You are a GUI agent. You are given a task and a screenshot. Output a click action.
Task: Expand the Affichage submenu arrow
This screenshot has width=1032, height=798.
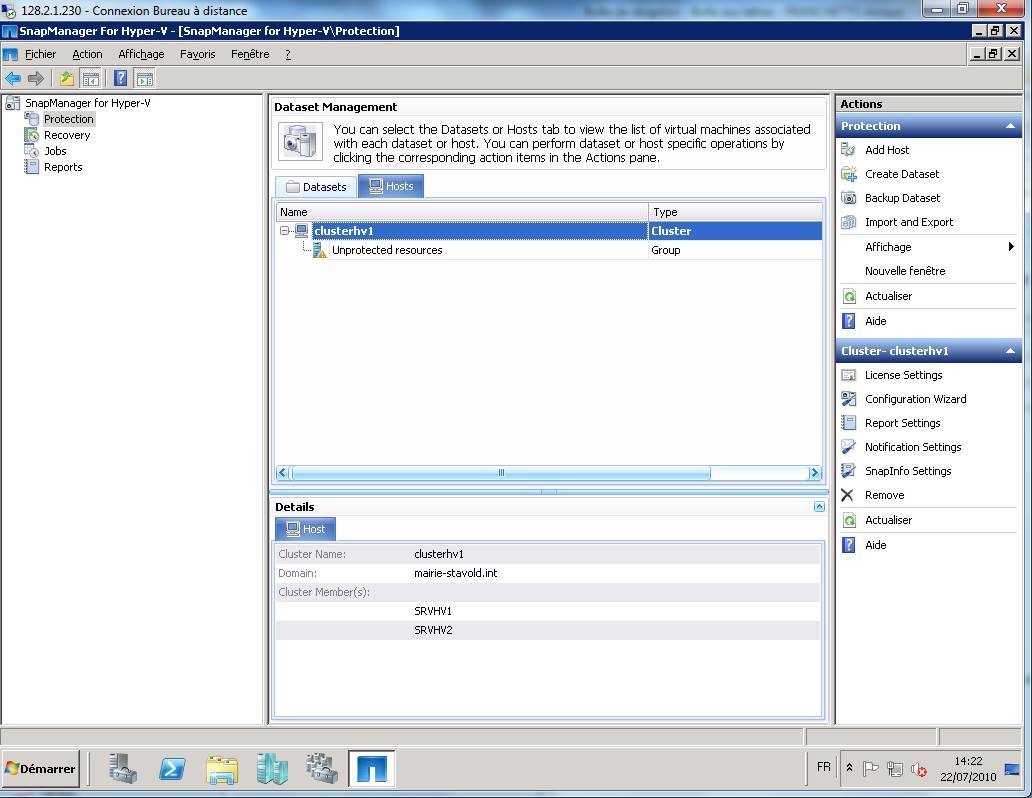click(1010, 247)
